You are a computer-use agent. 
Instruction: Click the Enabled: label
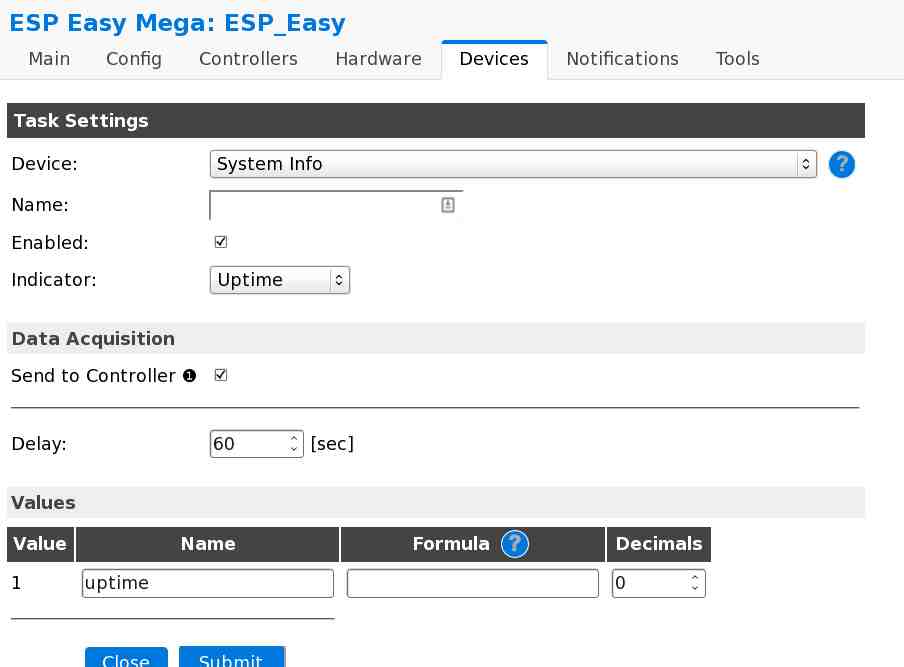[50, 243]
